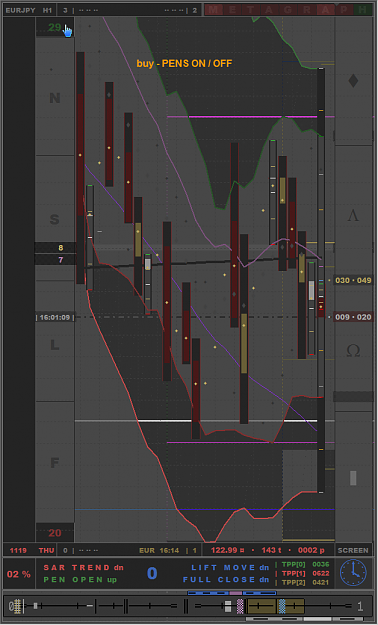Click the 02 % indicator box

tap(19, 574)
